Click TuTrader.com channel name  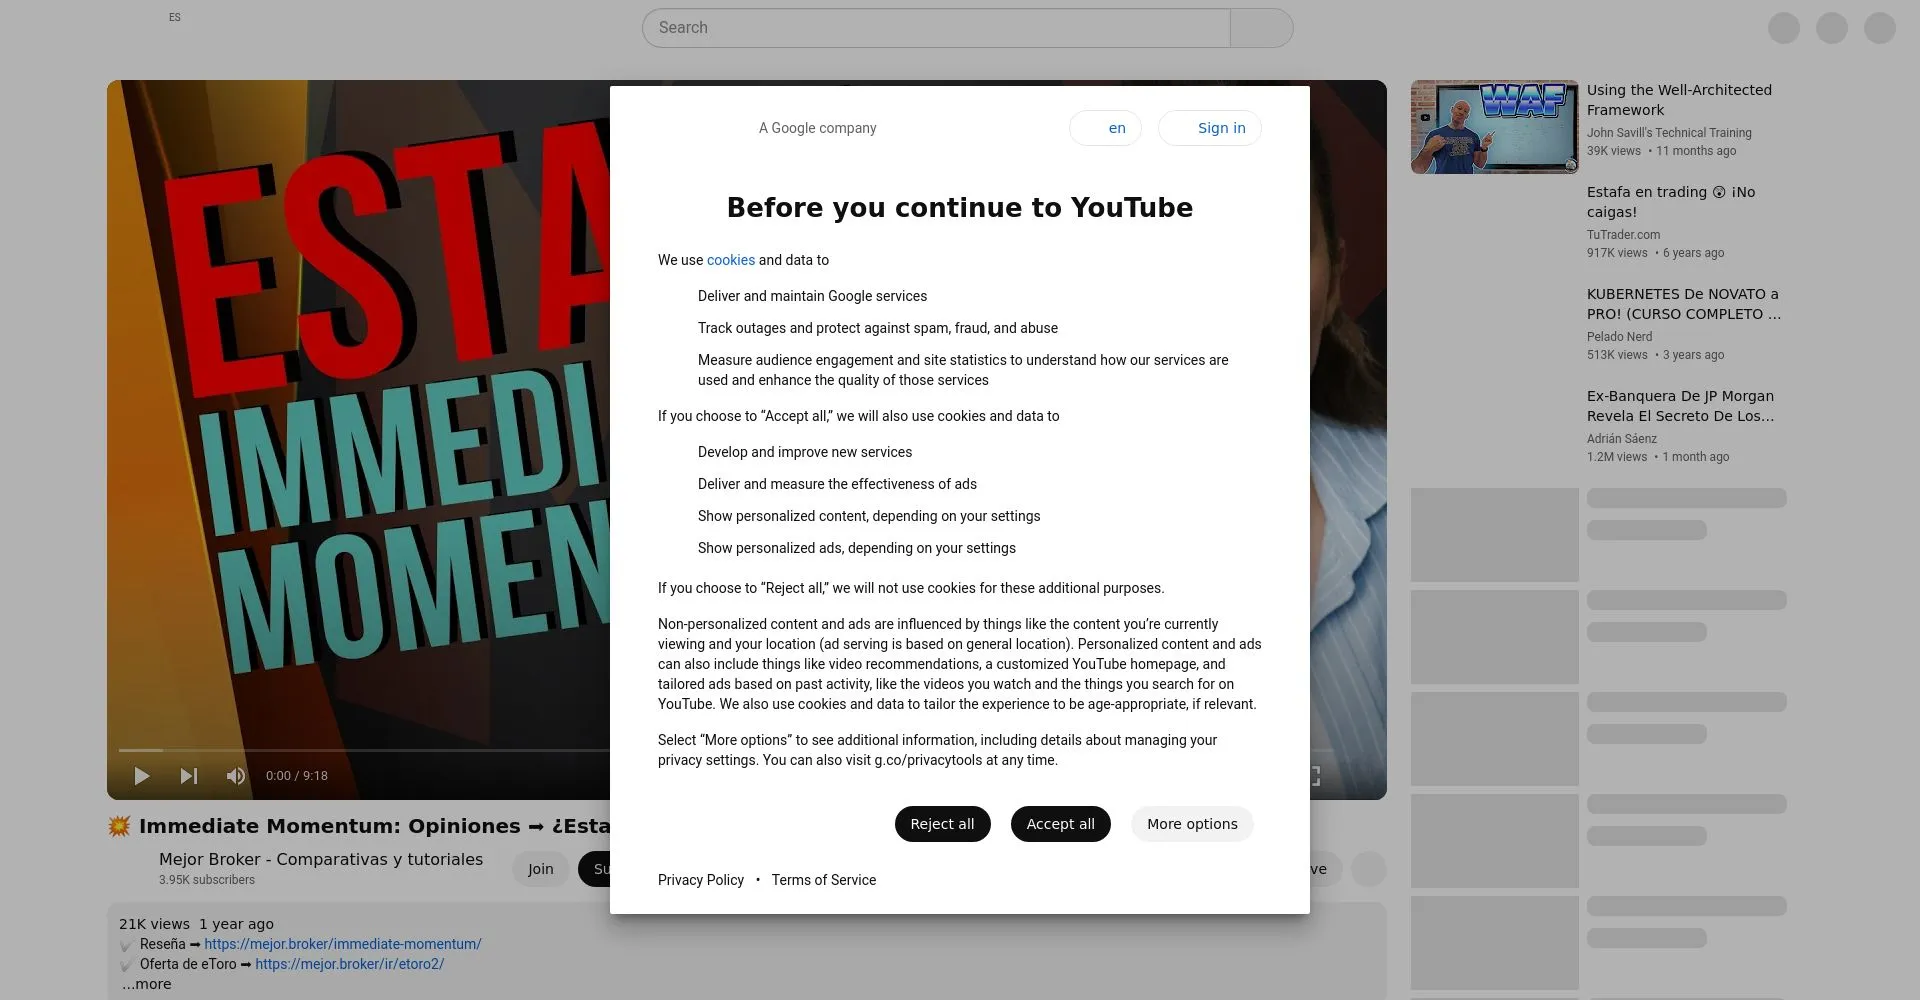pyautogui.click(x=1623, y=235)
